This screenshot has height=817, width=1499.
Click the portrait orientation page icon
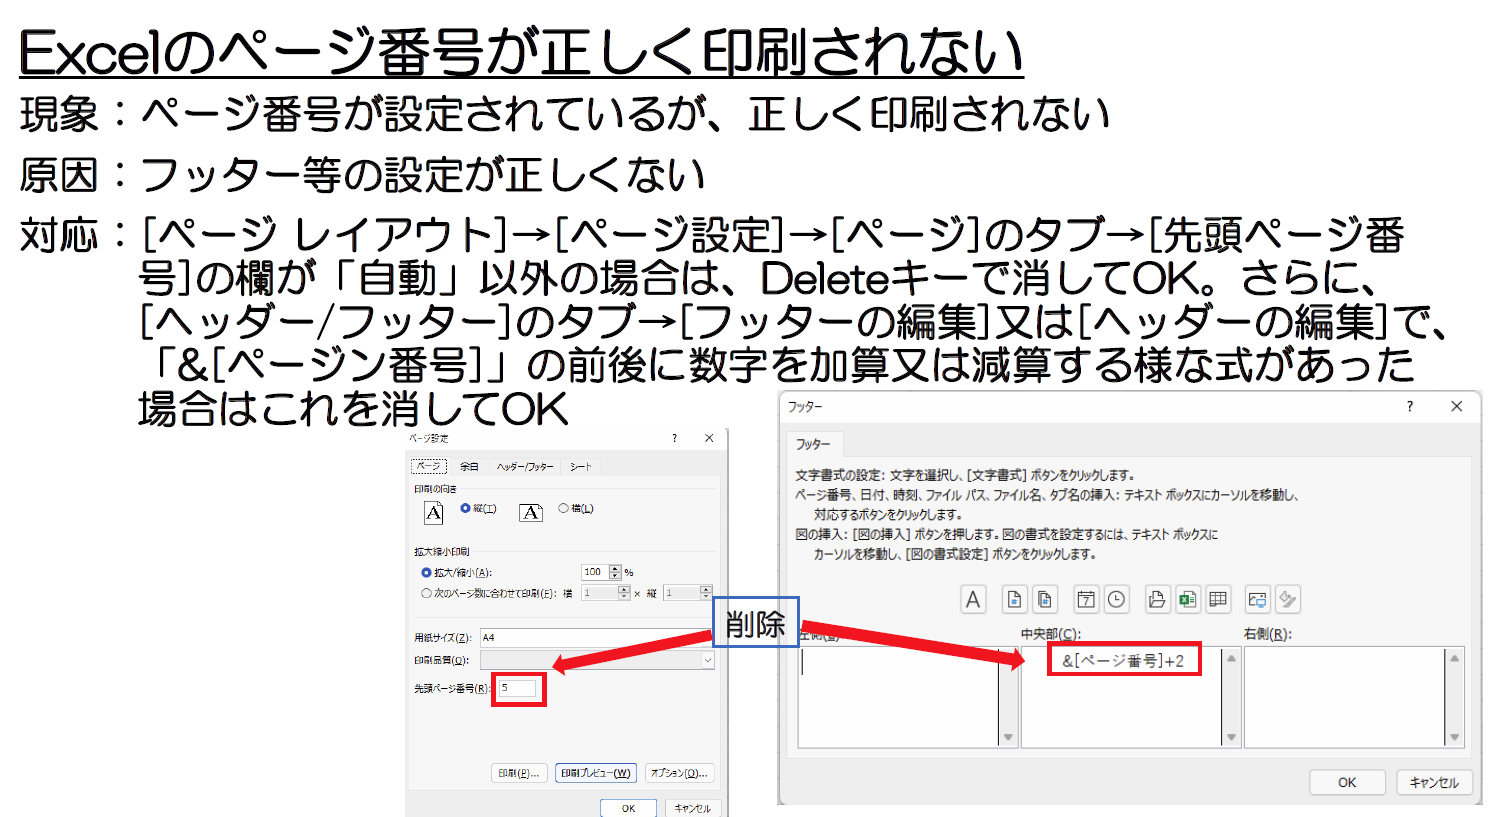tap(433, 513)
